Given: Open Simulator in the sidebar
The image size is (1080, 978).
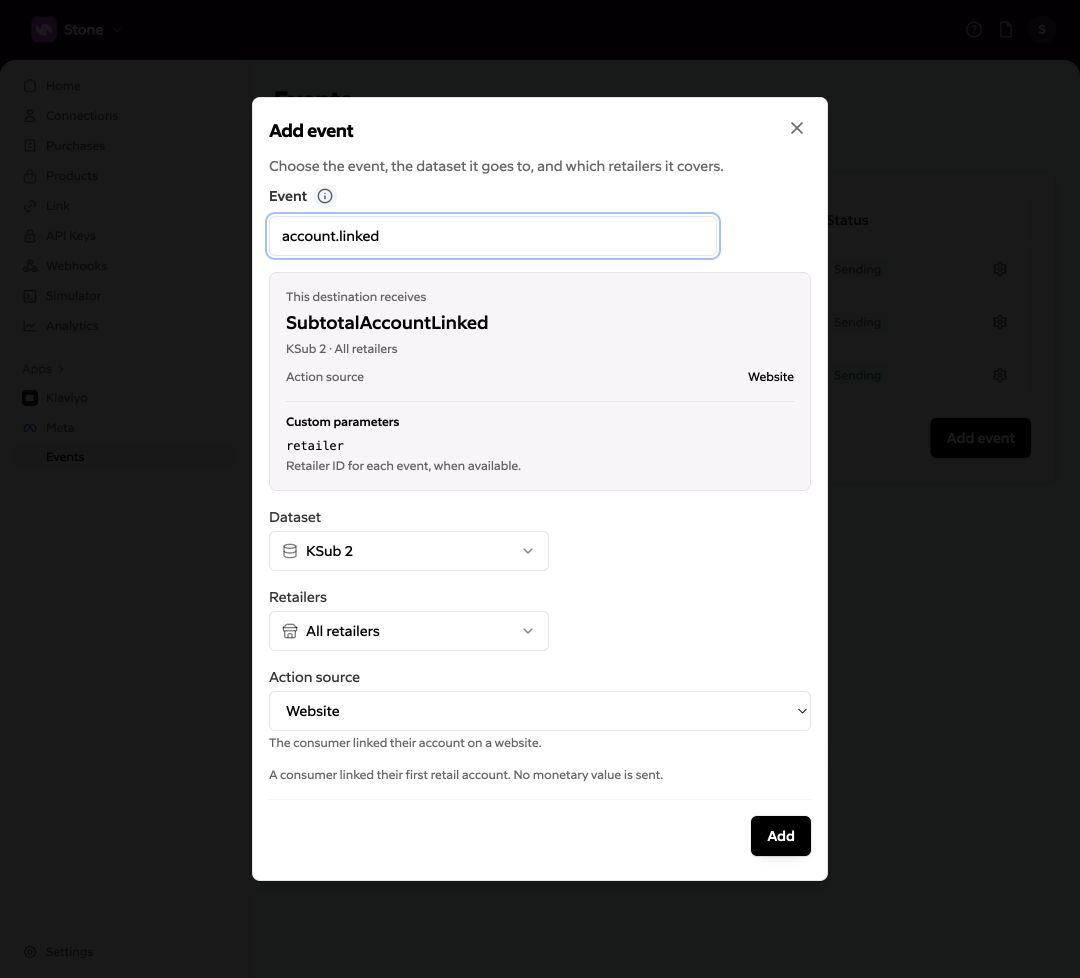Looking at the screenshot, I should tap(73, 295).
